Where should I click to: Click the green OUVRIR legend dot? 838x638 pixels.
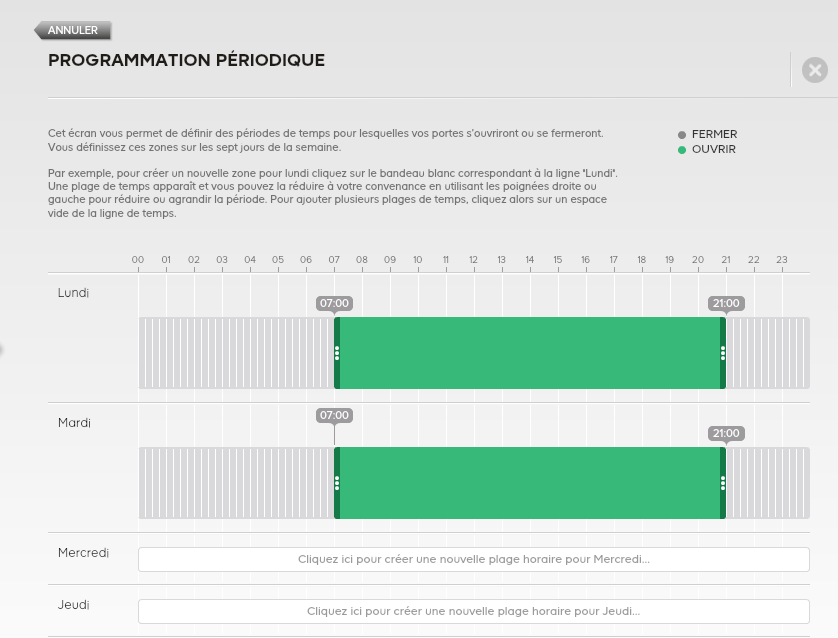point(681,150)
